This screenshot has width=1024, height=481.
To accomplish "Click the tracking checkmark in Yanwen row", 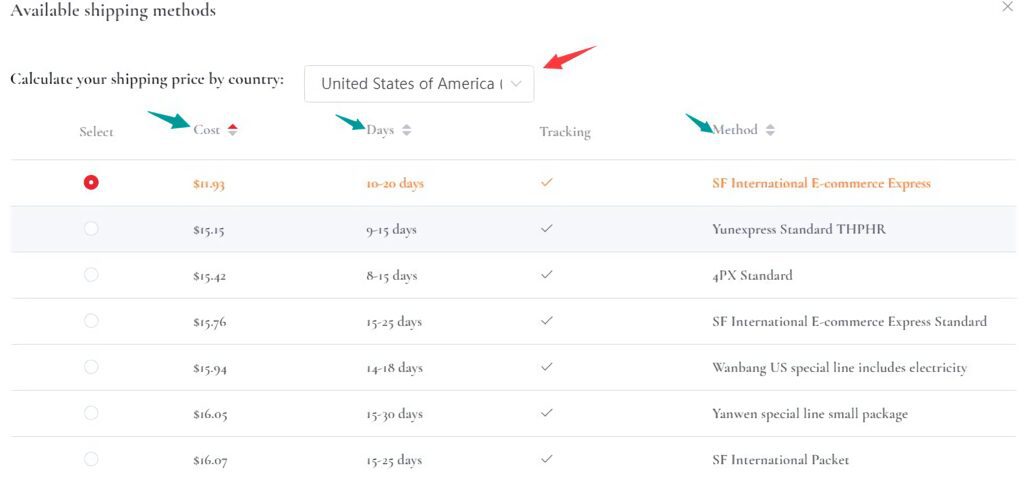I will 546,413.
